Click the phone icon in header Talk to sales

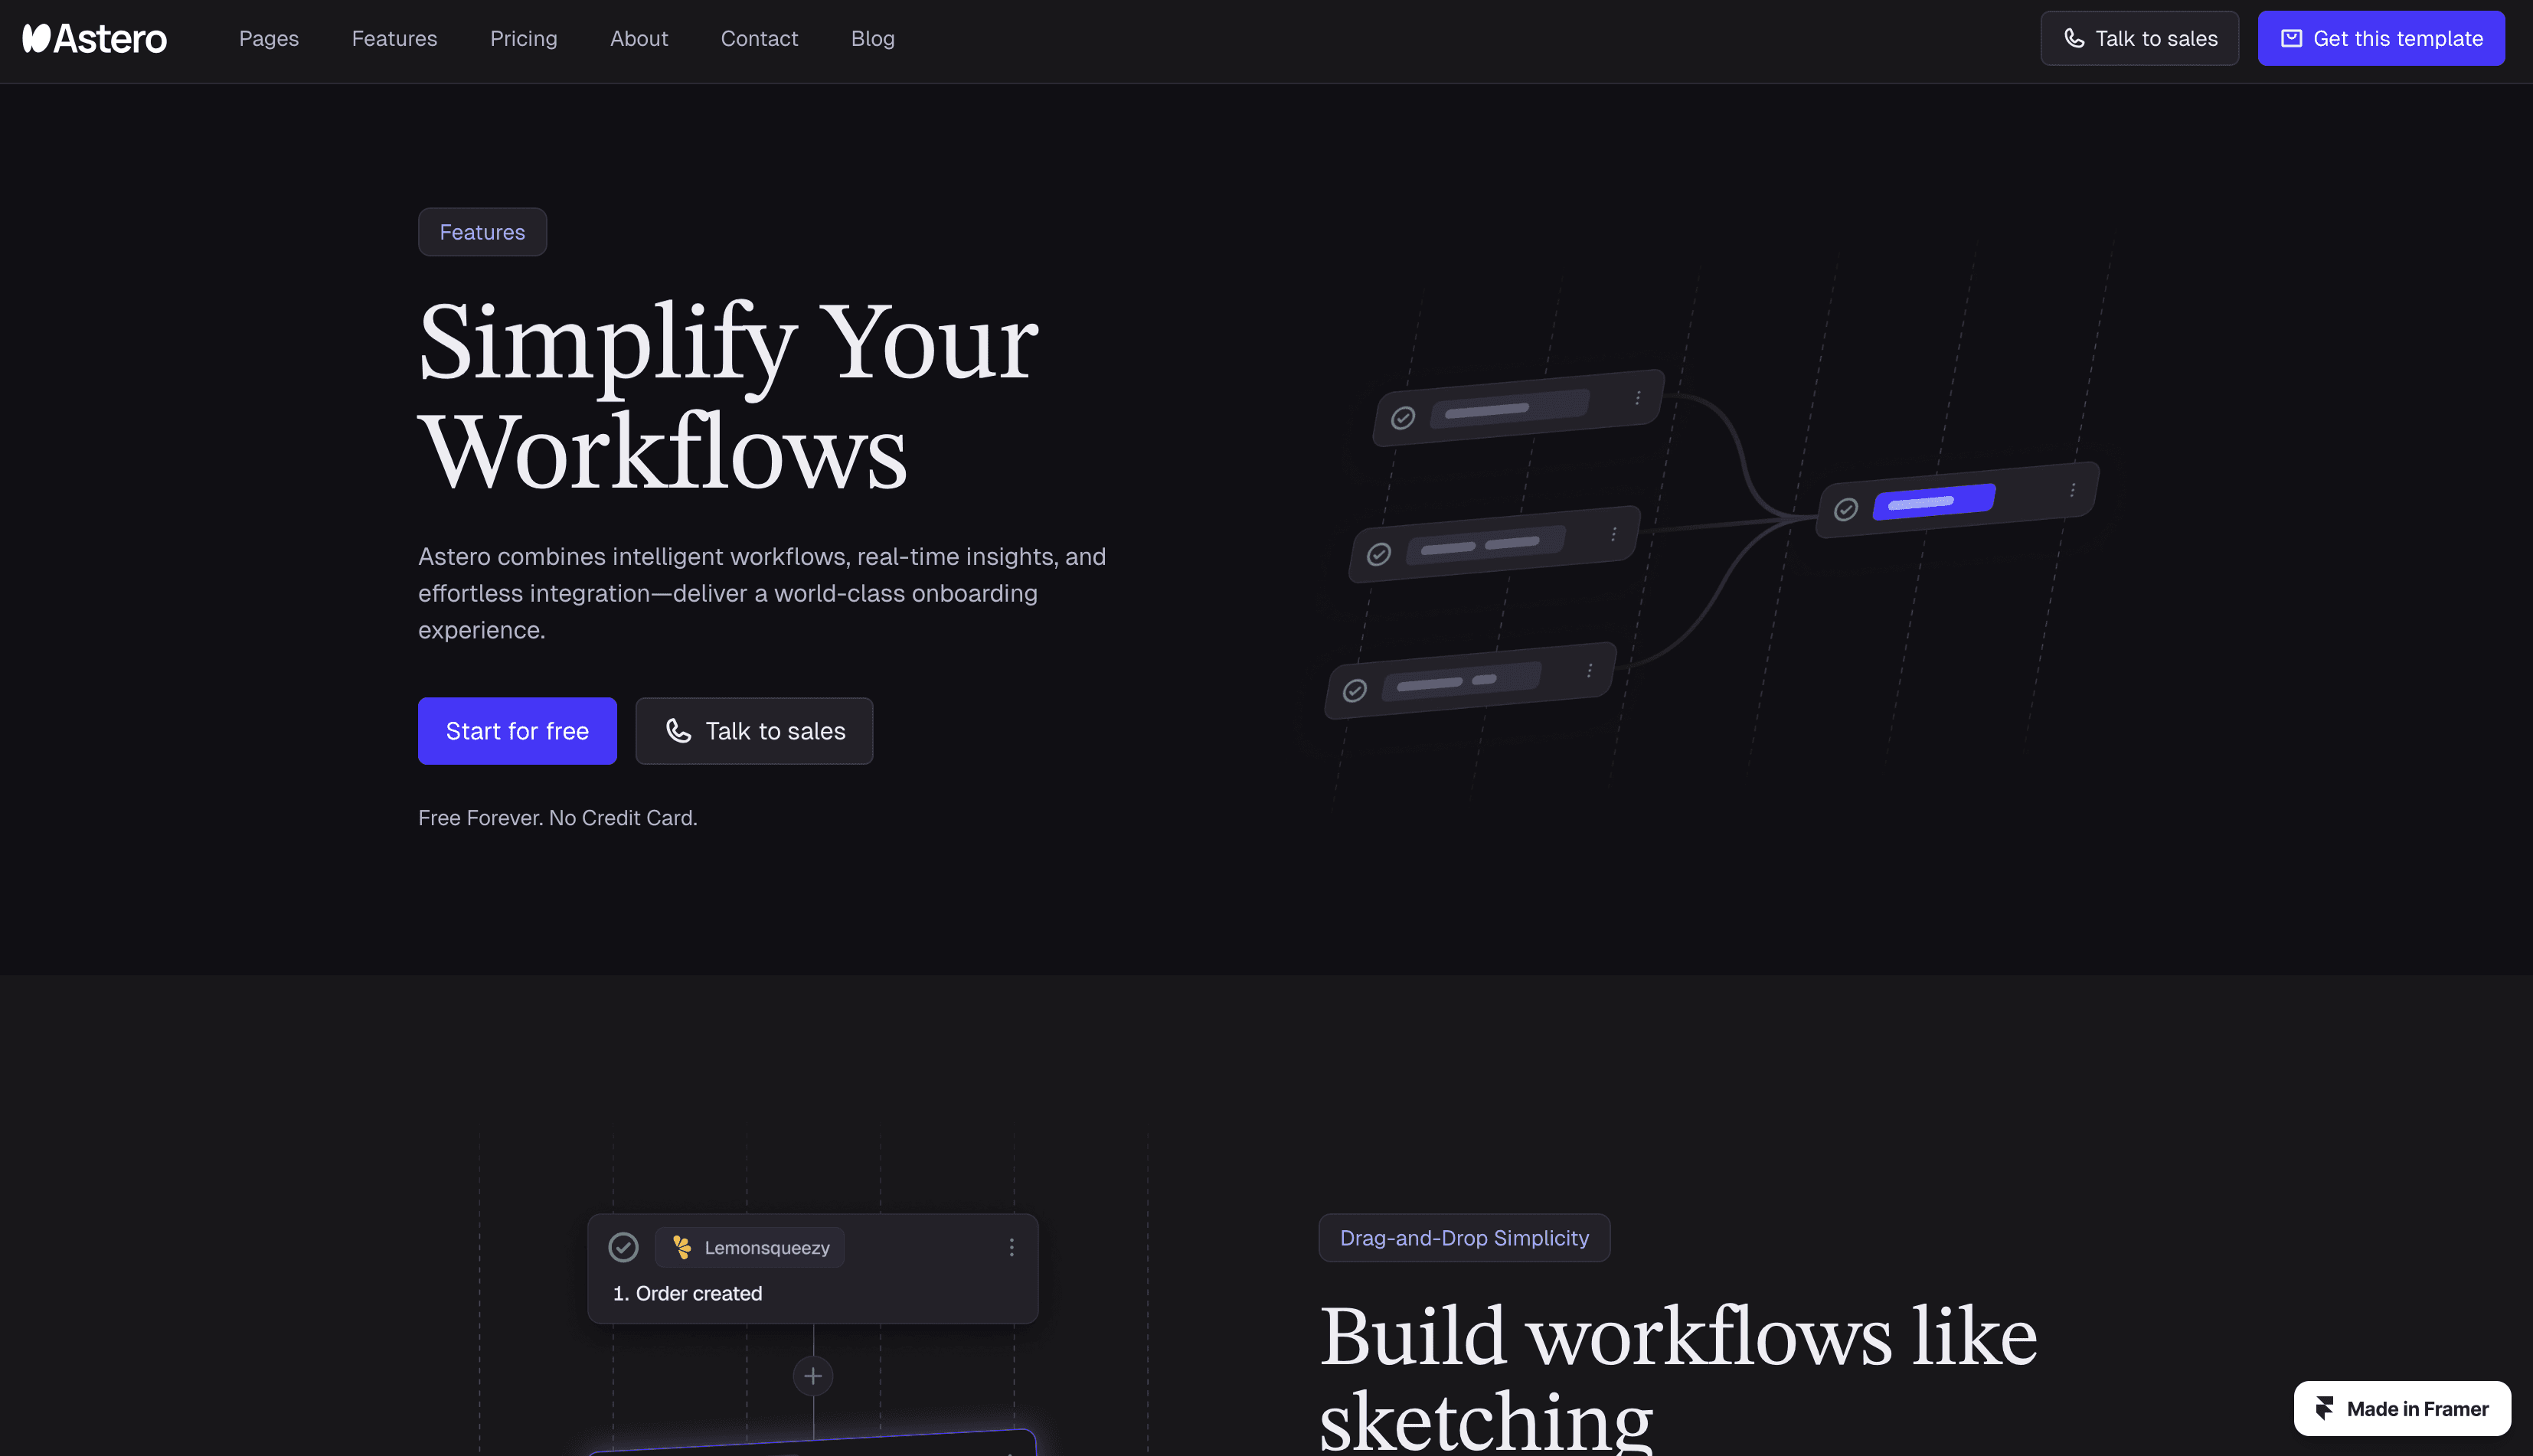pyautogui.click(x=2074, y=38)
